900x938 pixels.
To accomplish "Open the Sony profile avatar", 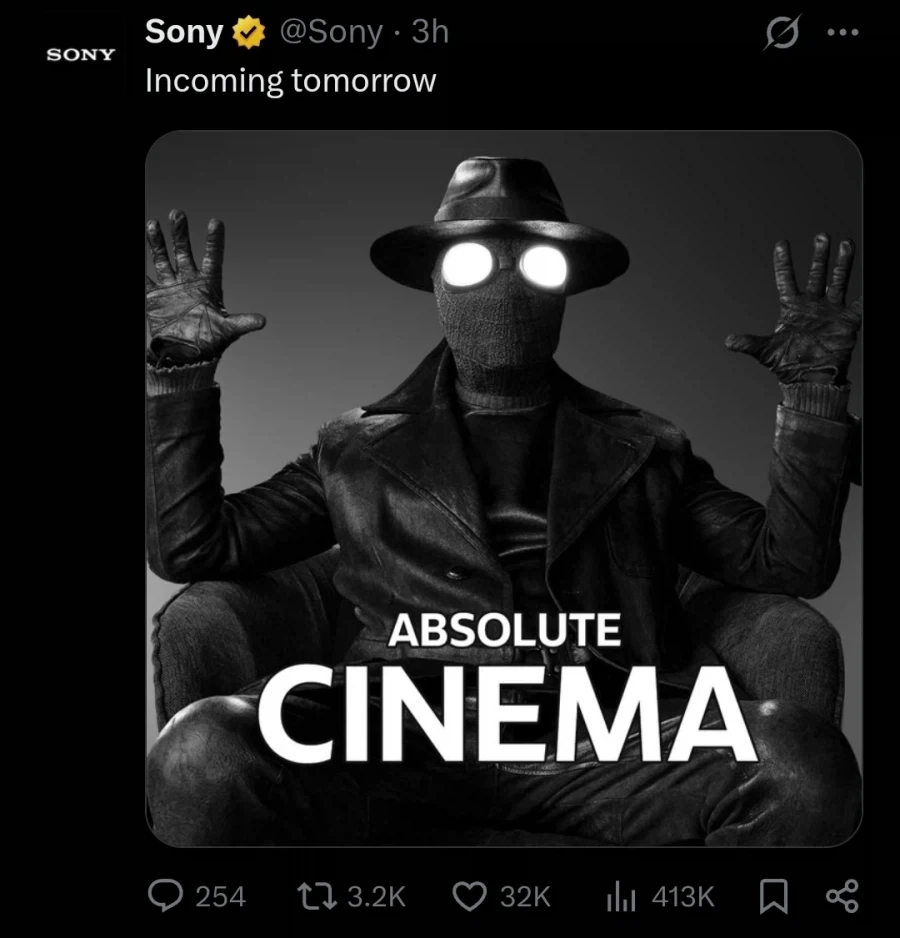I will [81, 54].
